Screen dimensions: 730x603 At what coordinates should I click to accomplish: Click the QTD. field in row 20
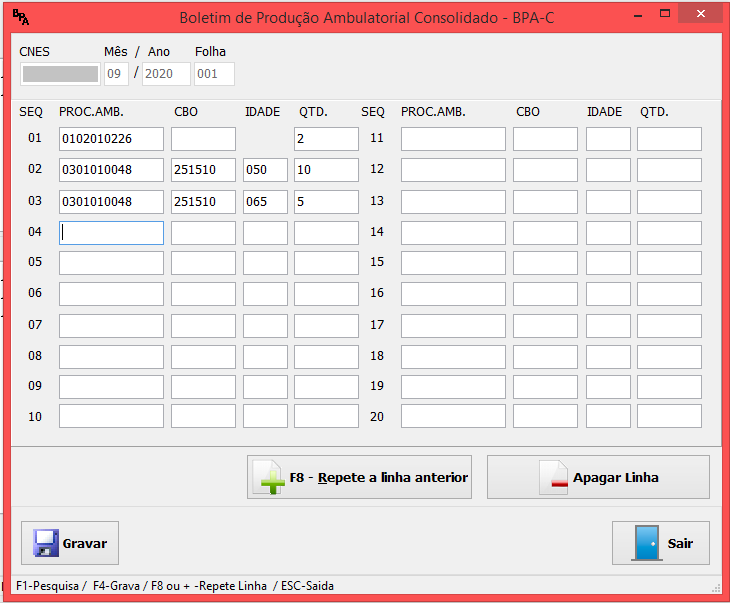(x=669, y=416)
